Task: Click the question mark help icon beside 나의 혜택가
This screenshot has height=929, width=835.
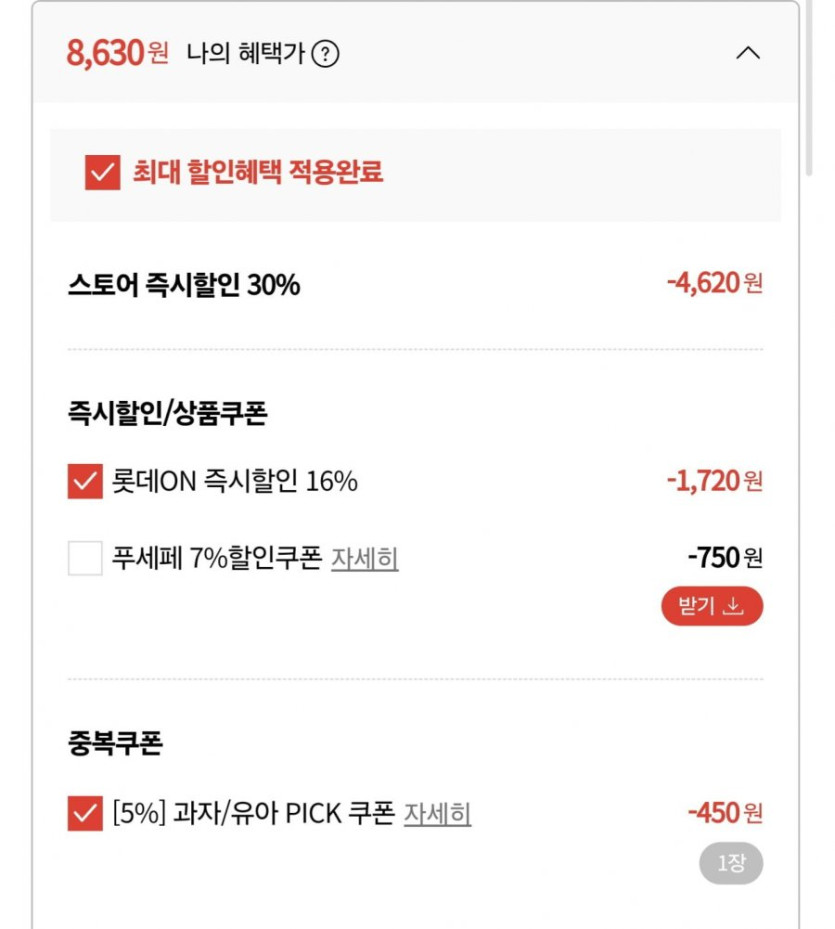Action: pyautogui.click(x=325, y=54)
